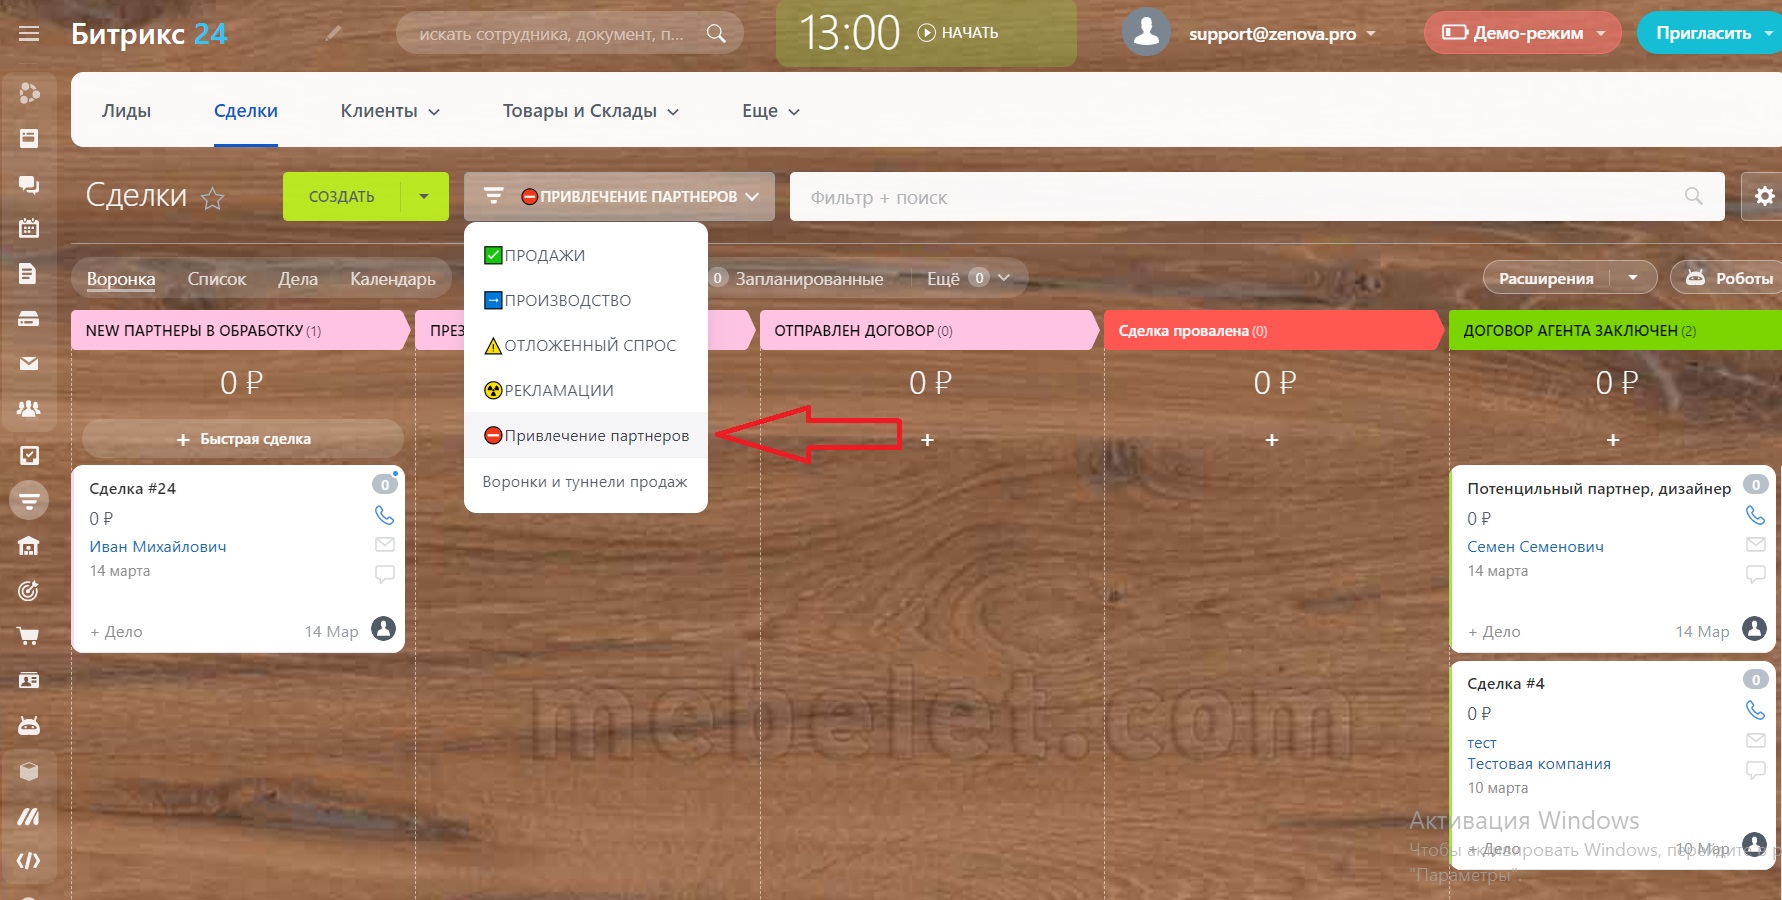Add Сделки to favorites with the star
The image size is (1782, 900).
point(212,198)
